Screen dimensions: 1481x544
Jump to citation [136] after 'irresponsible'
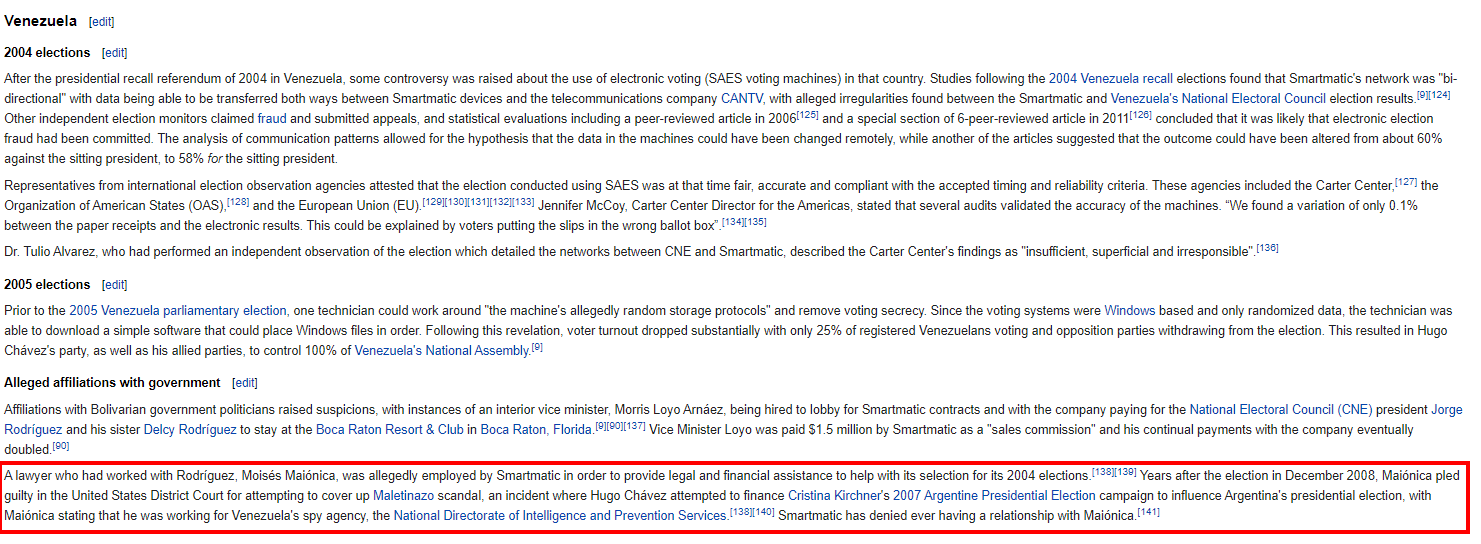(x=1268, y=247)
